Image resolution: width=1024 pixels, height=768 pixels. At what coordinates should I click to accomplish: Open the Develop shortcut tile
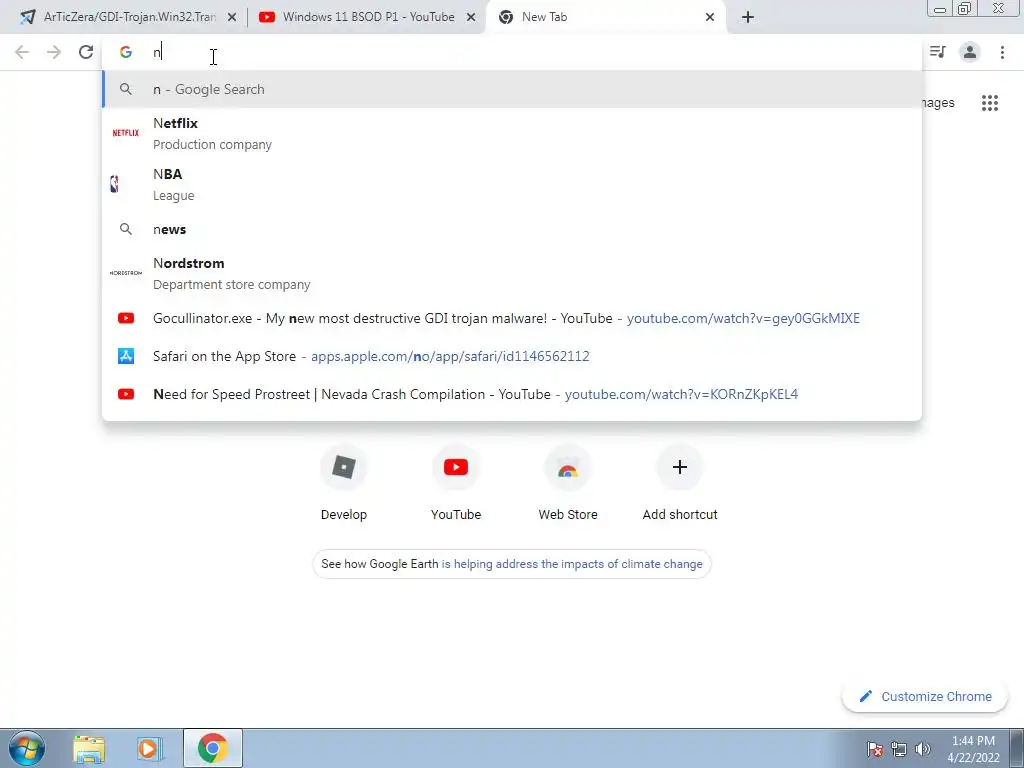click(x=344, y=483)
